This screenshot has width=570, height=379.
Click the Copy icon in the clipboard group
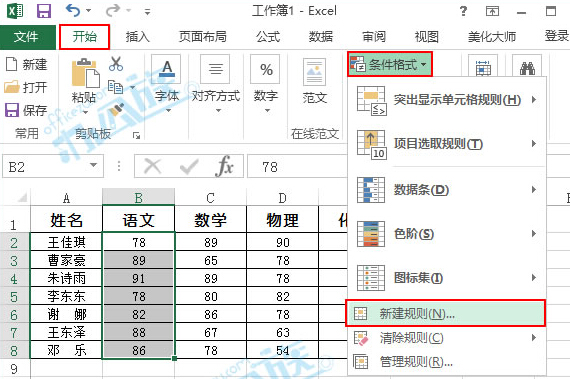click(x=116, y=87)
